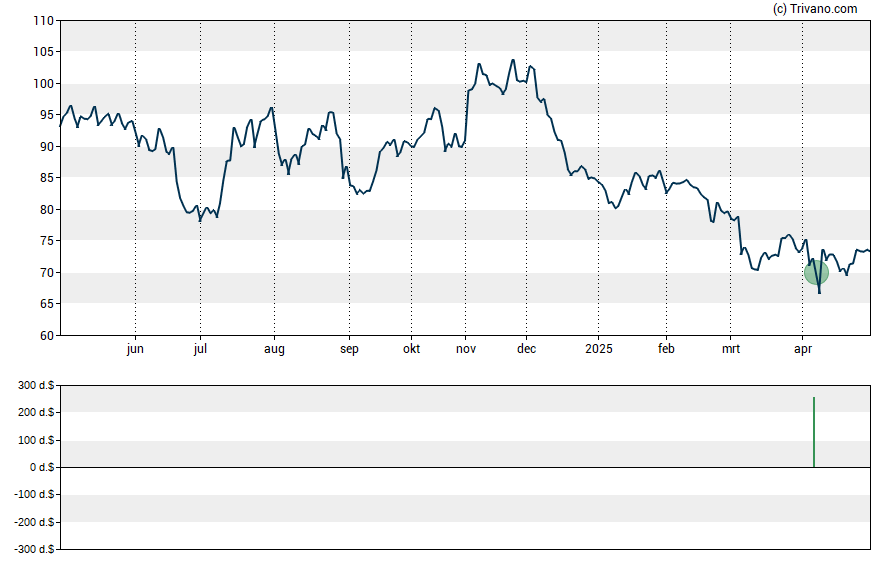Click the green circle marker on the price line
The width and height of the screenshot is (888, 565).
[x=816, y=273]
